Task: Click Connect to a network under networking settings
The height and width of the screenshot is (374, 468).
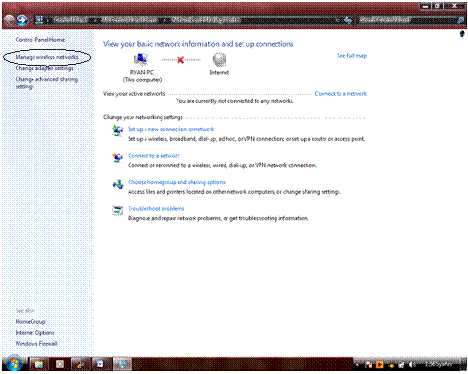Action: [154, 156]
